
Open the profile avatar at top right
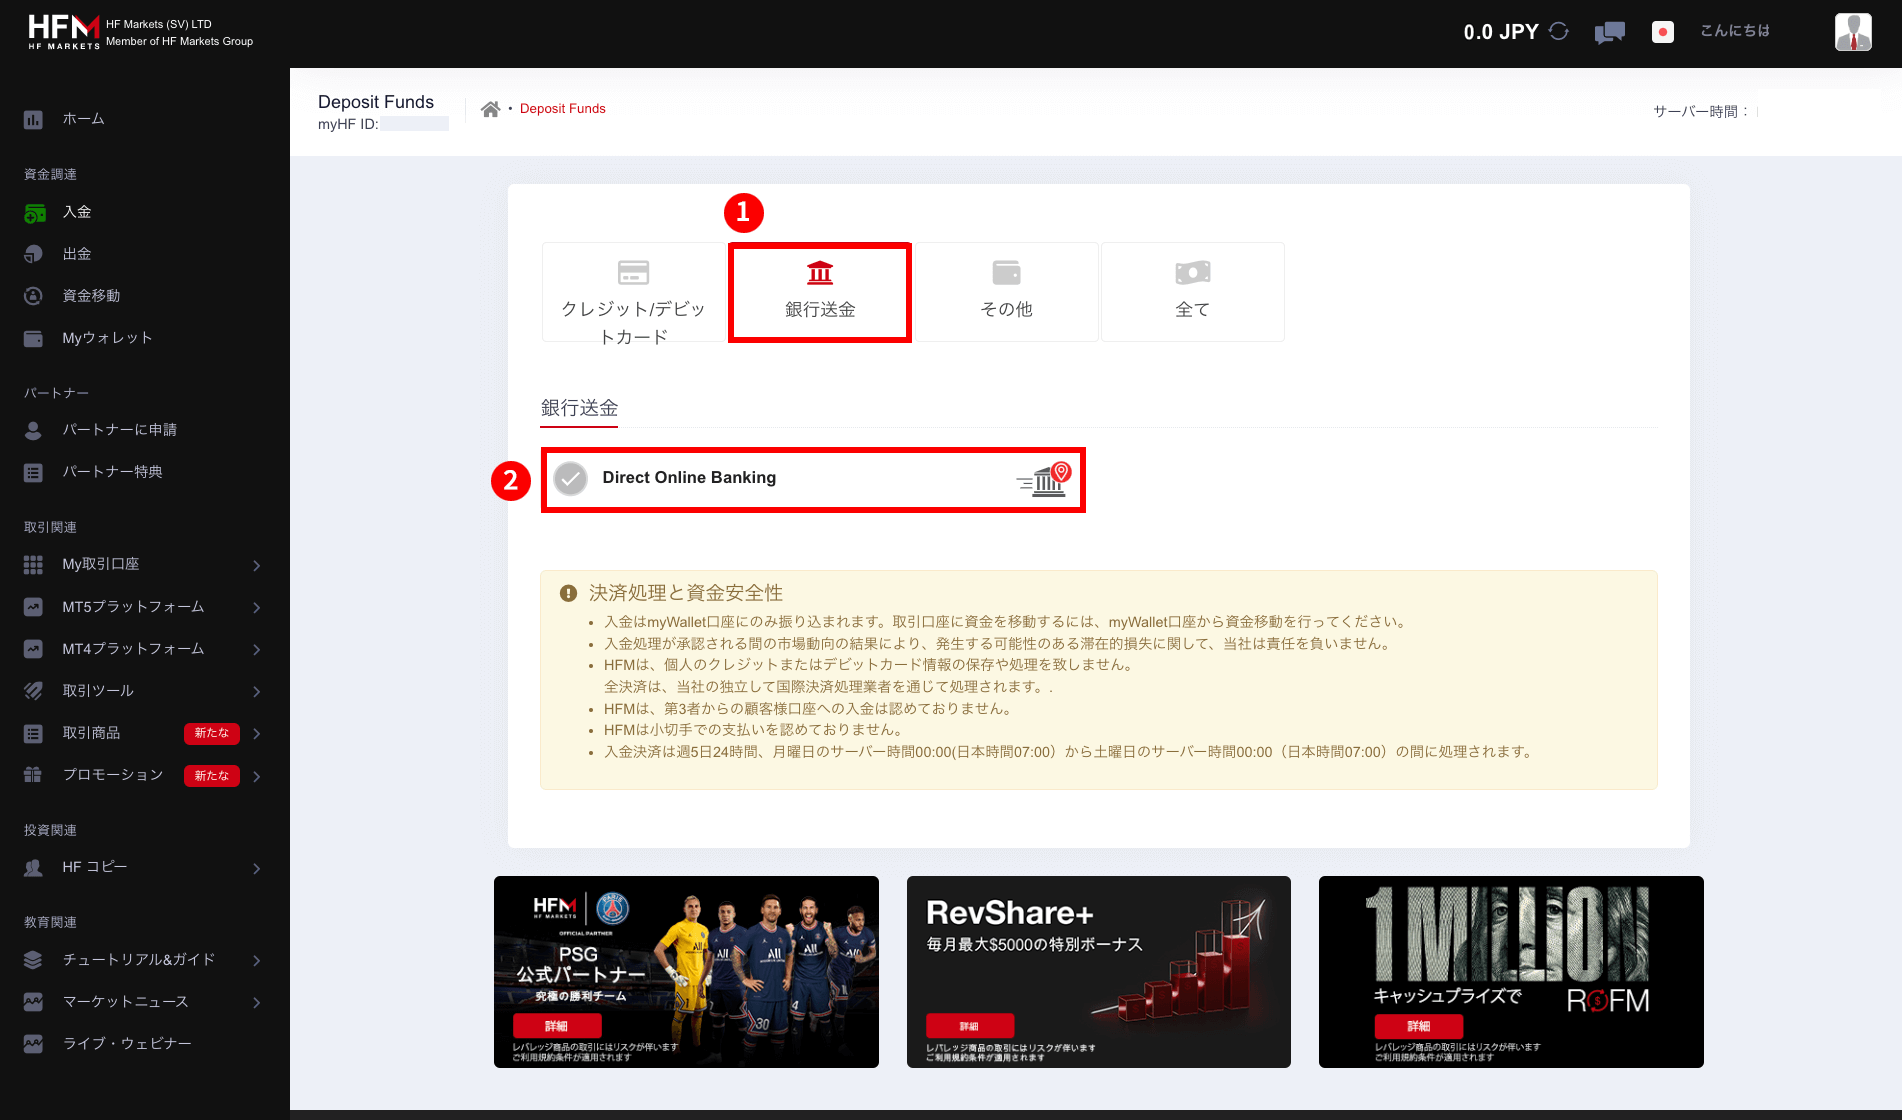[1852, 31]
